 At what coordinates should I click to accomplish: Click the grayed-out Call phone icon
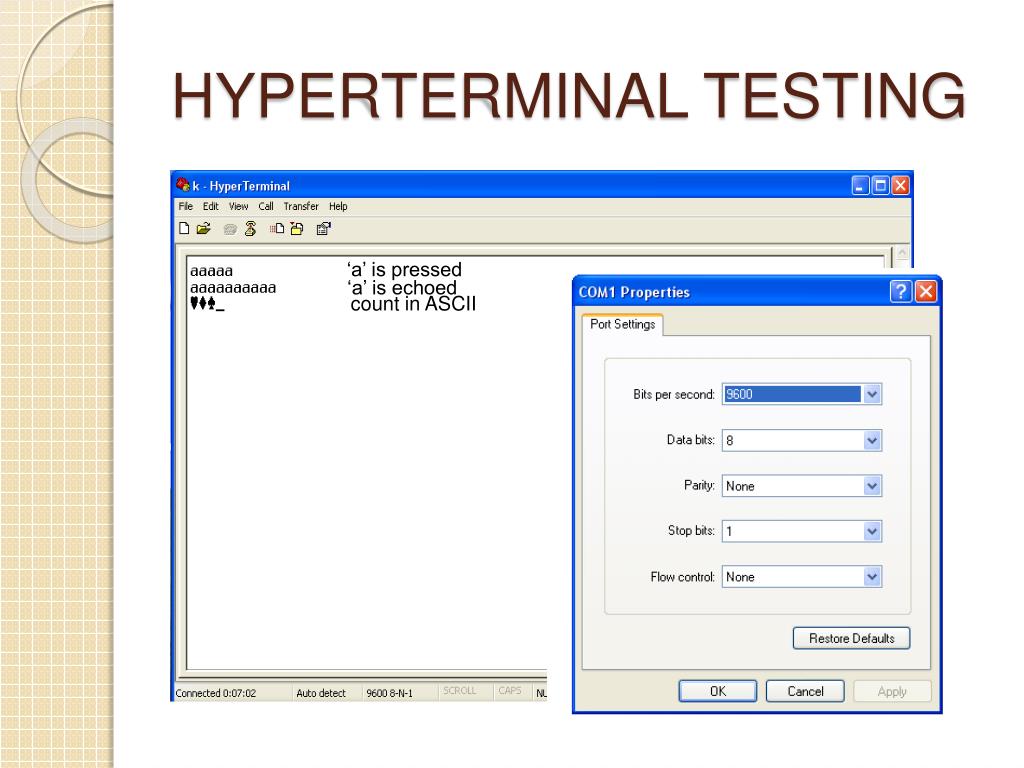pyautogui.click(x=231, y=228)
